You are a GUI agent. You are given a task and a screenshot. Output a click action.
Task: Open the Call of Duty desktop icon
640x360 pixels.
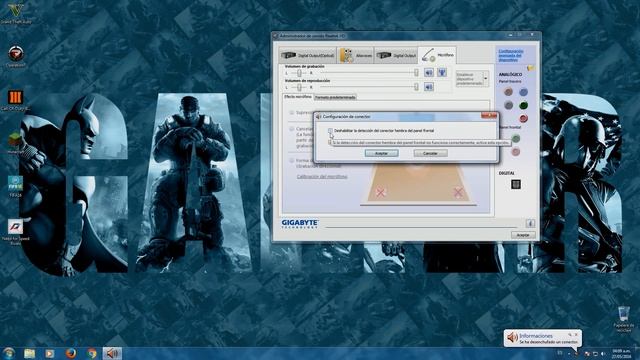coord(16,100)
